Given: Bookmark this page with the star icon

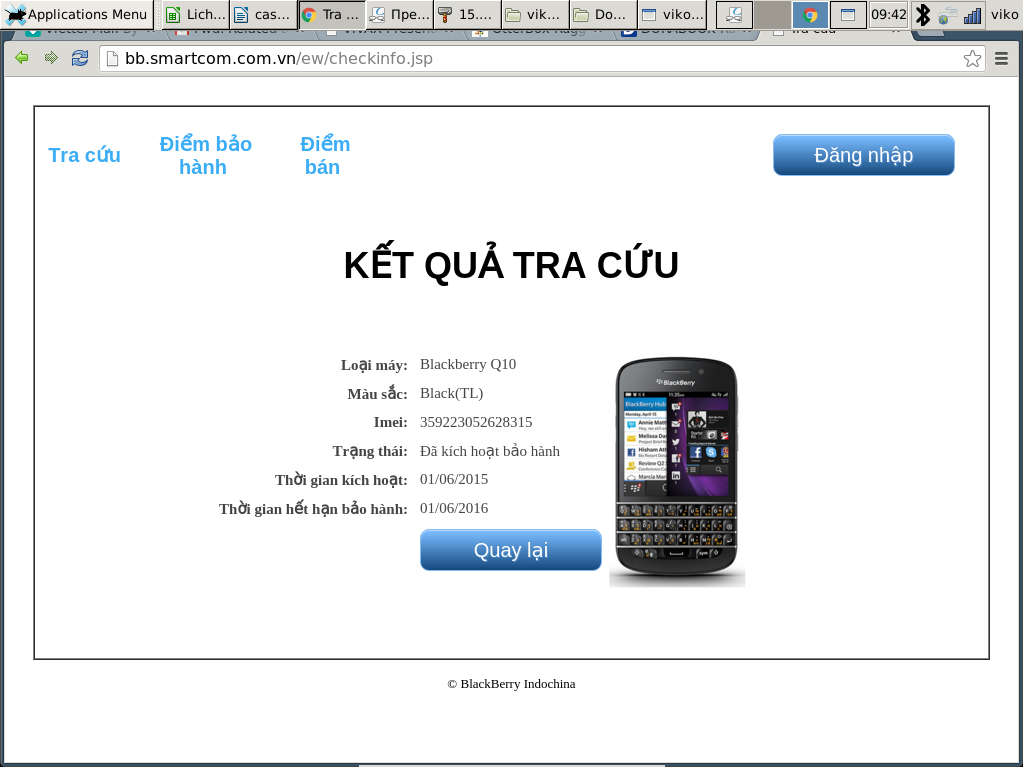Looking at the screenshot, I should click(x=972, y=58).
